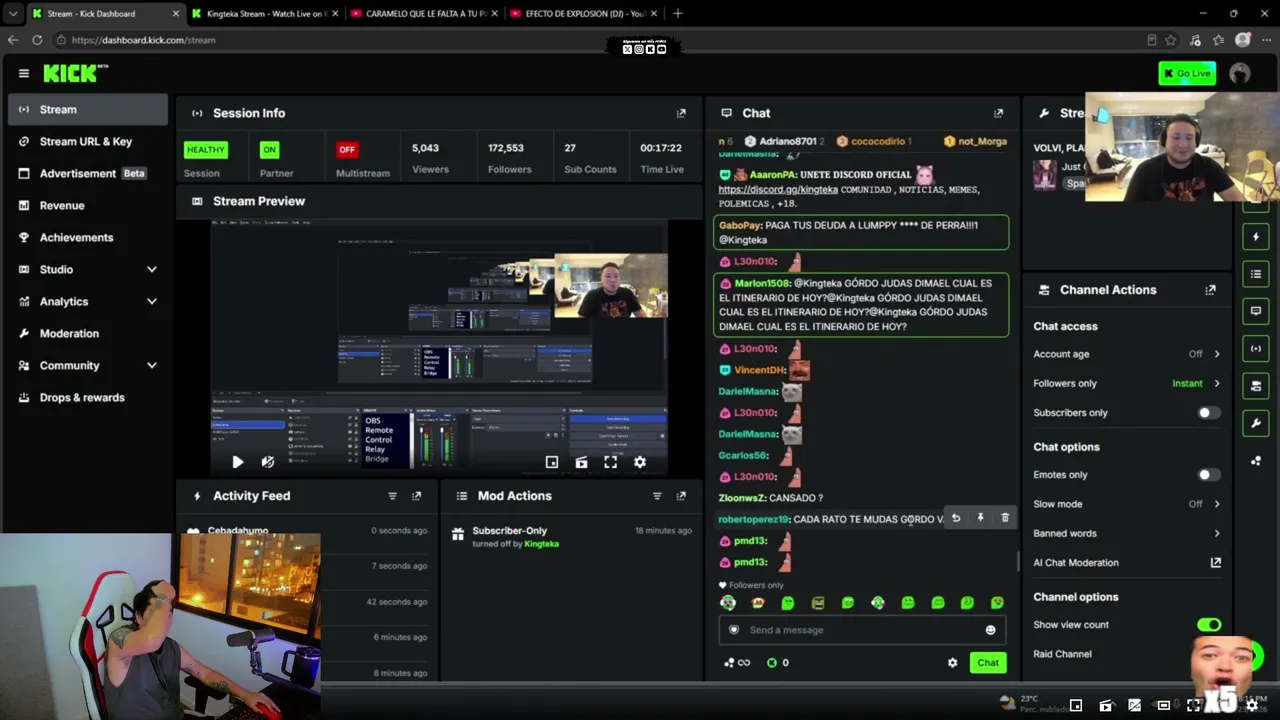Image resolution: width=1280 pixels, height=720 pixels.
Task: Open chat settings gear beside the Chat button
Action: tap(952, 663)
